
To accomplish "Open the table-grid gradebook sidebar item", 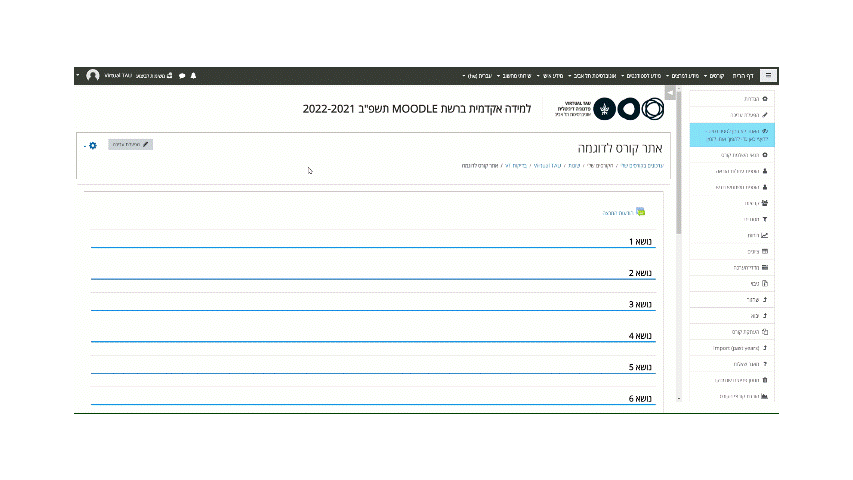I will click(x=732, y=251).
